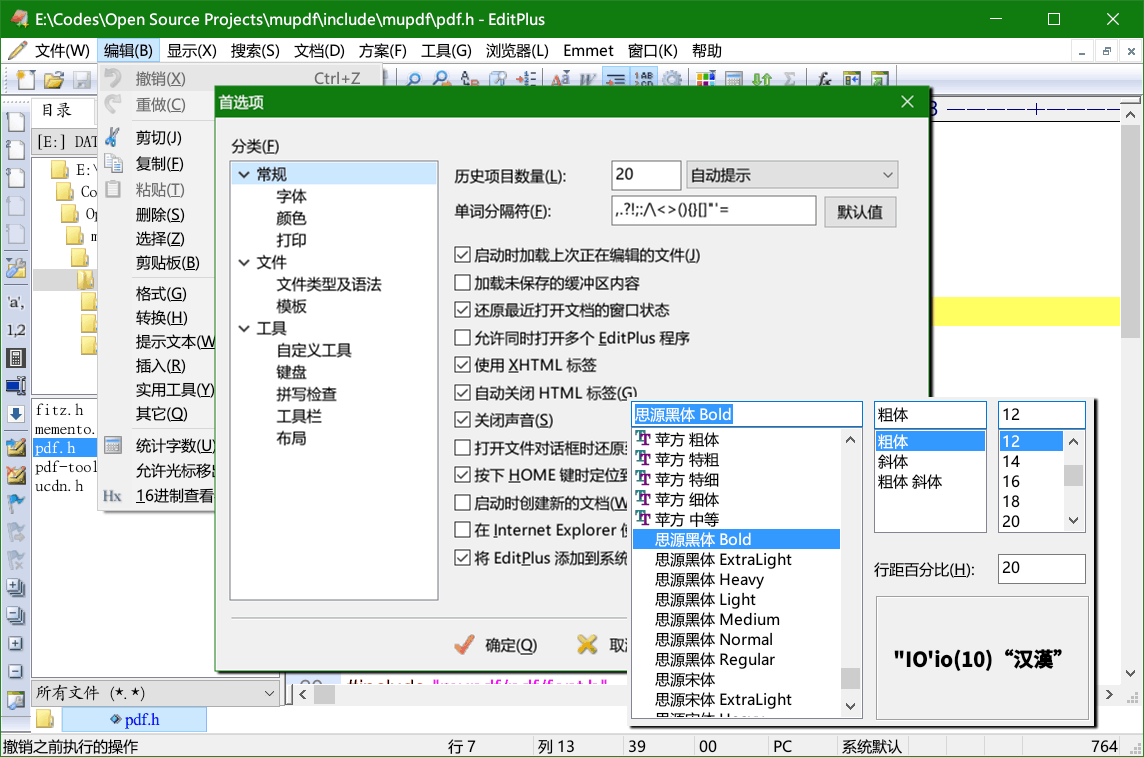The width and height of the screenshot is (1144, 757).
Task: Click the blue down arrow sidebar icon
Action: tap(15, 413)
